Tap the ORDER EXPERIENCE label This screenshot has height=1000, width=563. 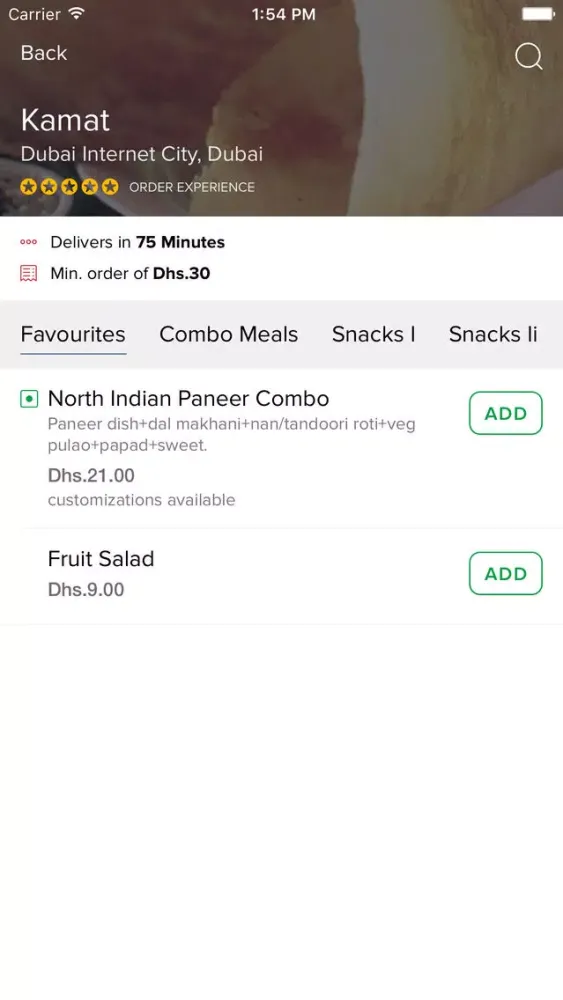tap(192, 187)
